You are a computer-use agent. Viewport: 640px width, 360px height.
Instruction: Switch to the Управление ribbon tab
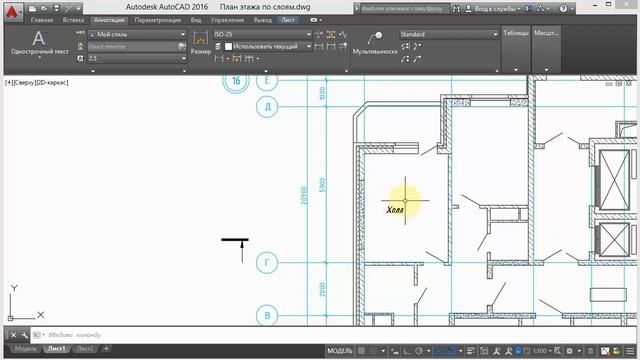(227, 20)
